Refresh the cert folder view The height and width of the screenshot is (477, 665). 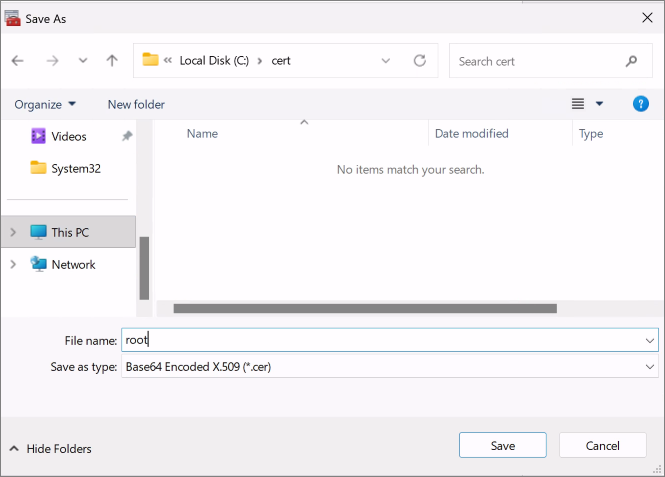coord(419,61)
